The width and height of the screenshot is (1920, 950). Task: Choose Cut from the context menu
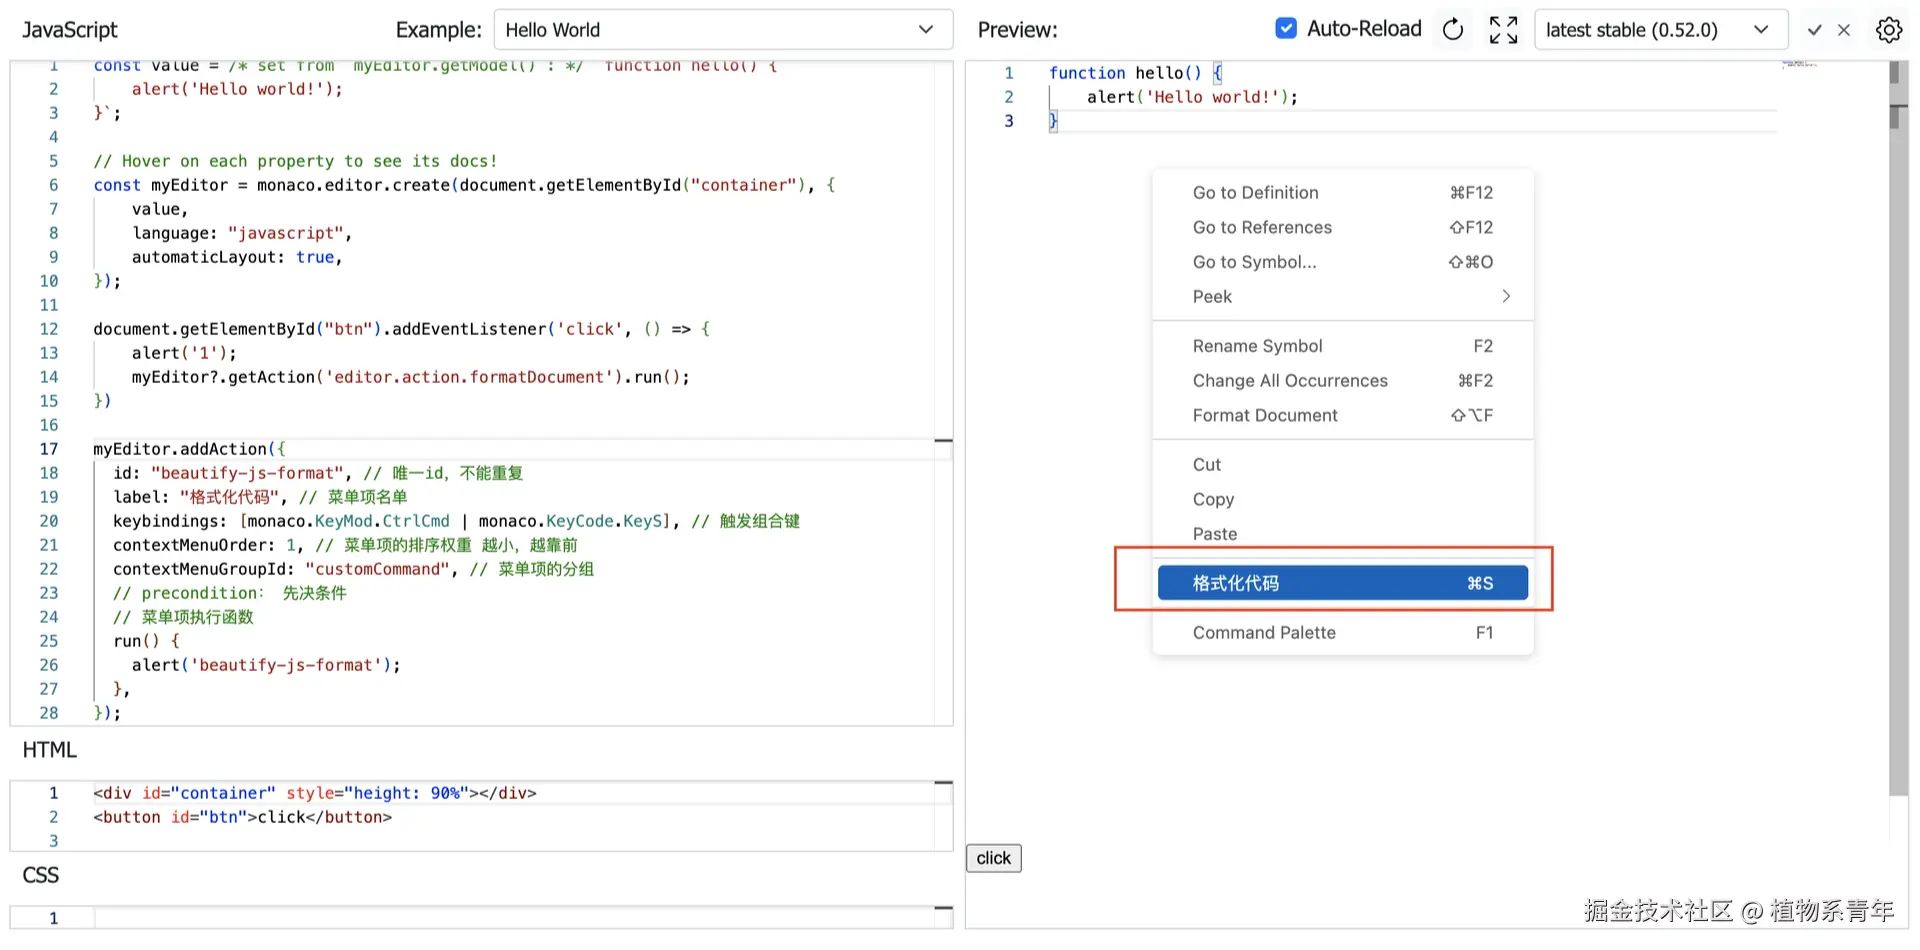click(x=1343, y=465)
